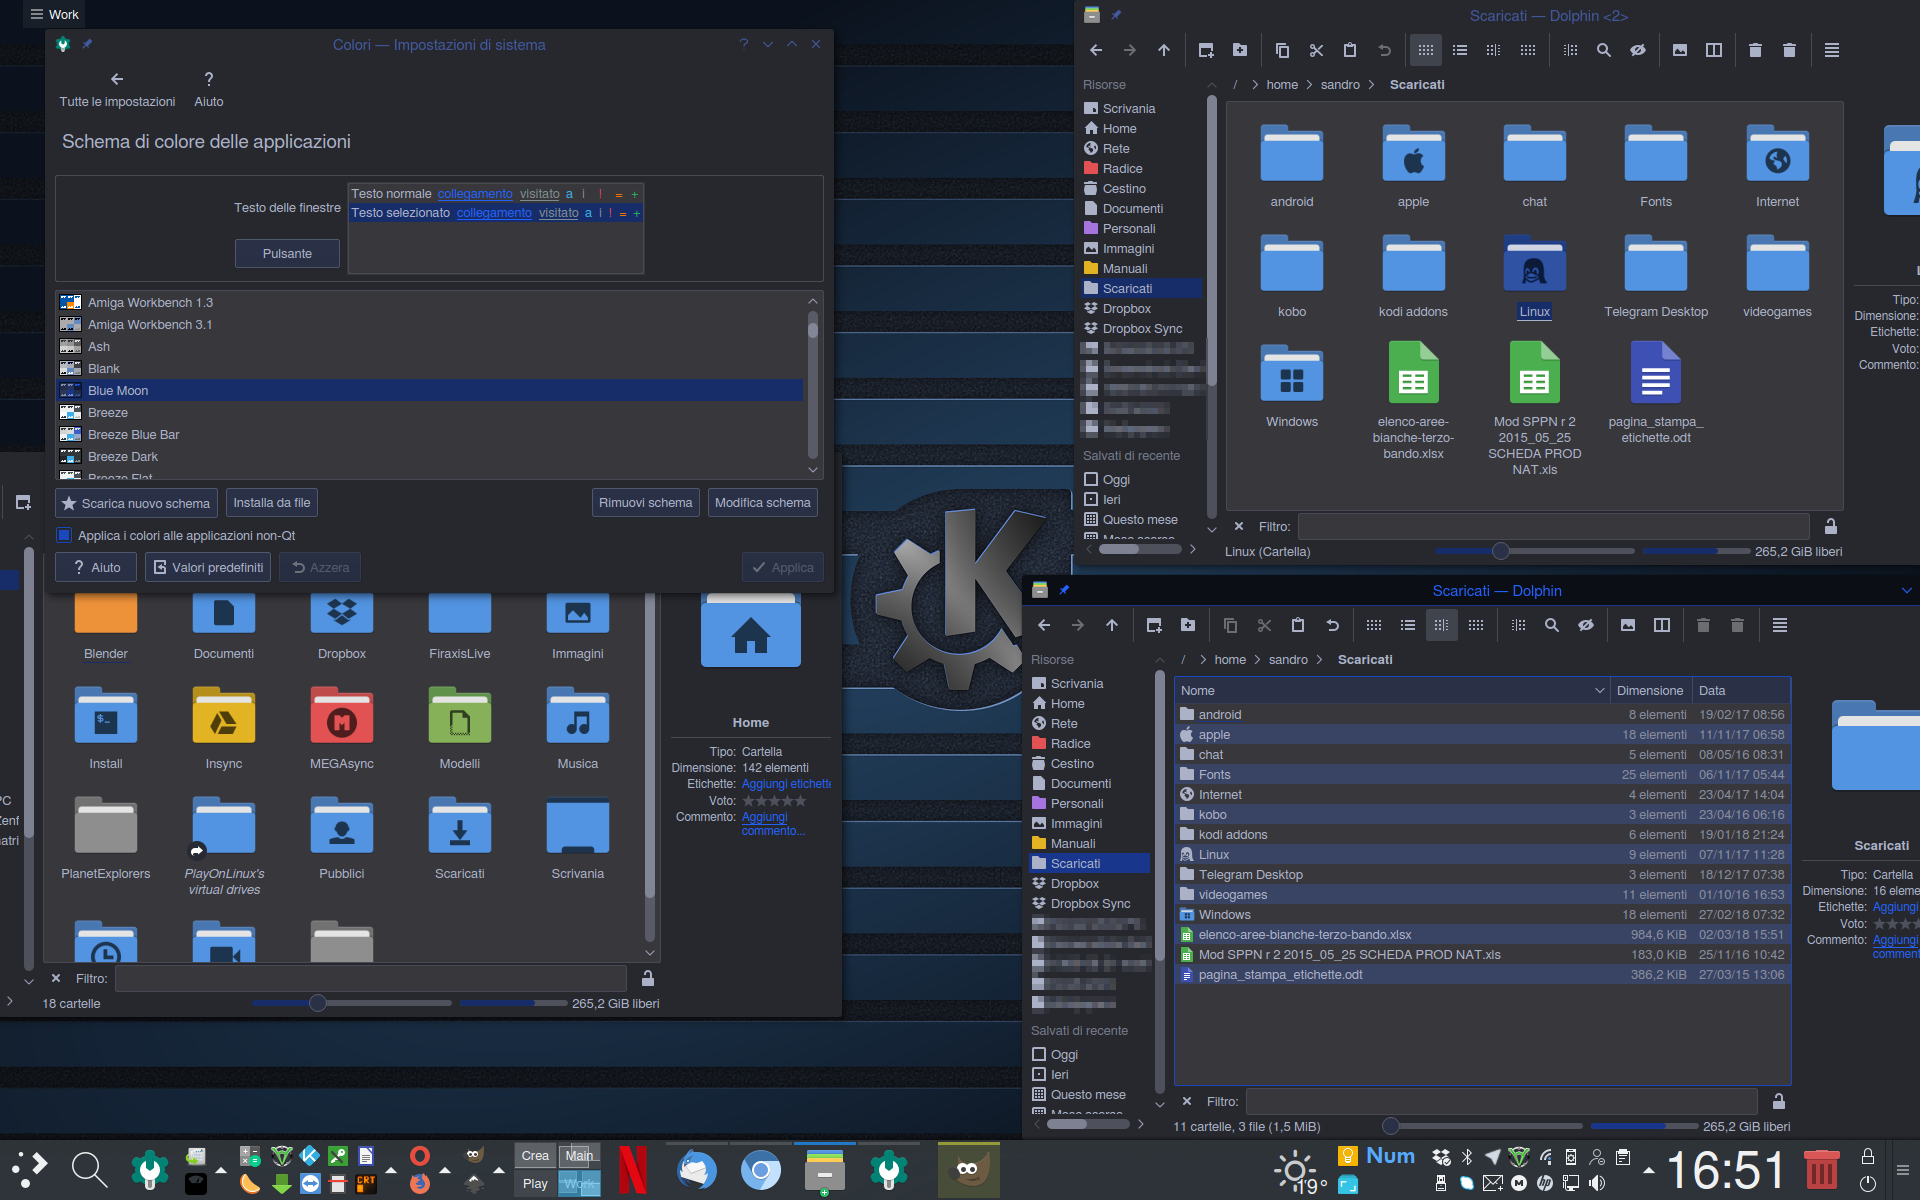Image resolution: width=1920 pixels, height=1200 pixels.
Task: Select the Breeze Dark color scheme
Action: [430, 456]
